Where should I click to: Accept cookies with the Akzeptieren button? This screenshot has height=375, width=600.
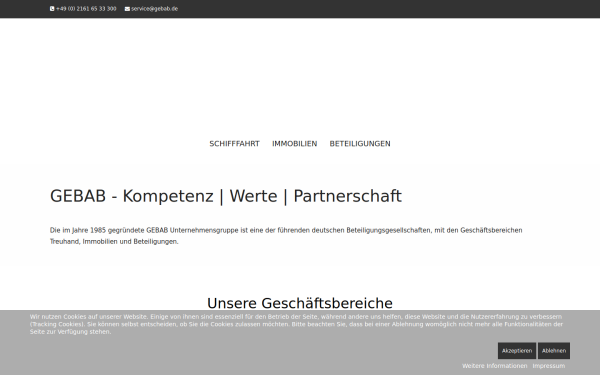pyautogui.click(x=517, y=351)
